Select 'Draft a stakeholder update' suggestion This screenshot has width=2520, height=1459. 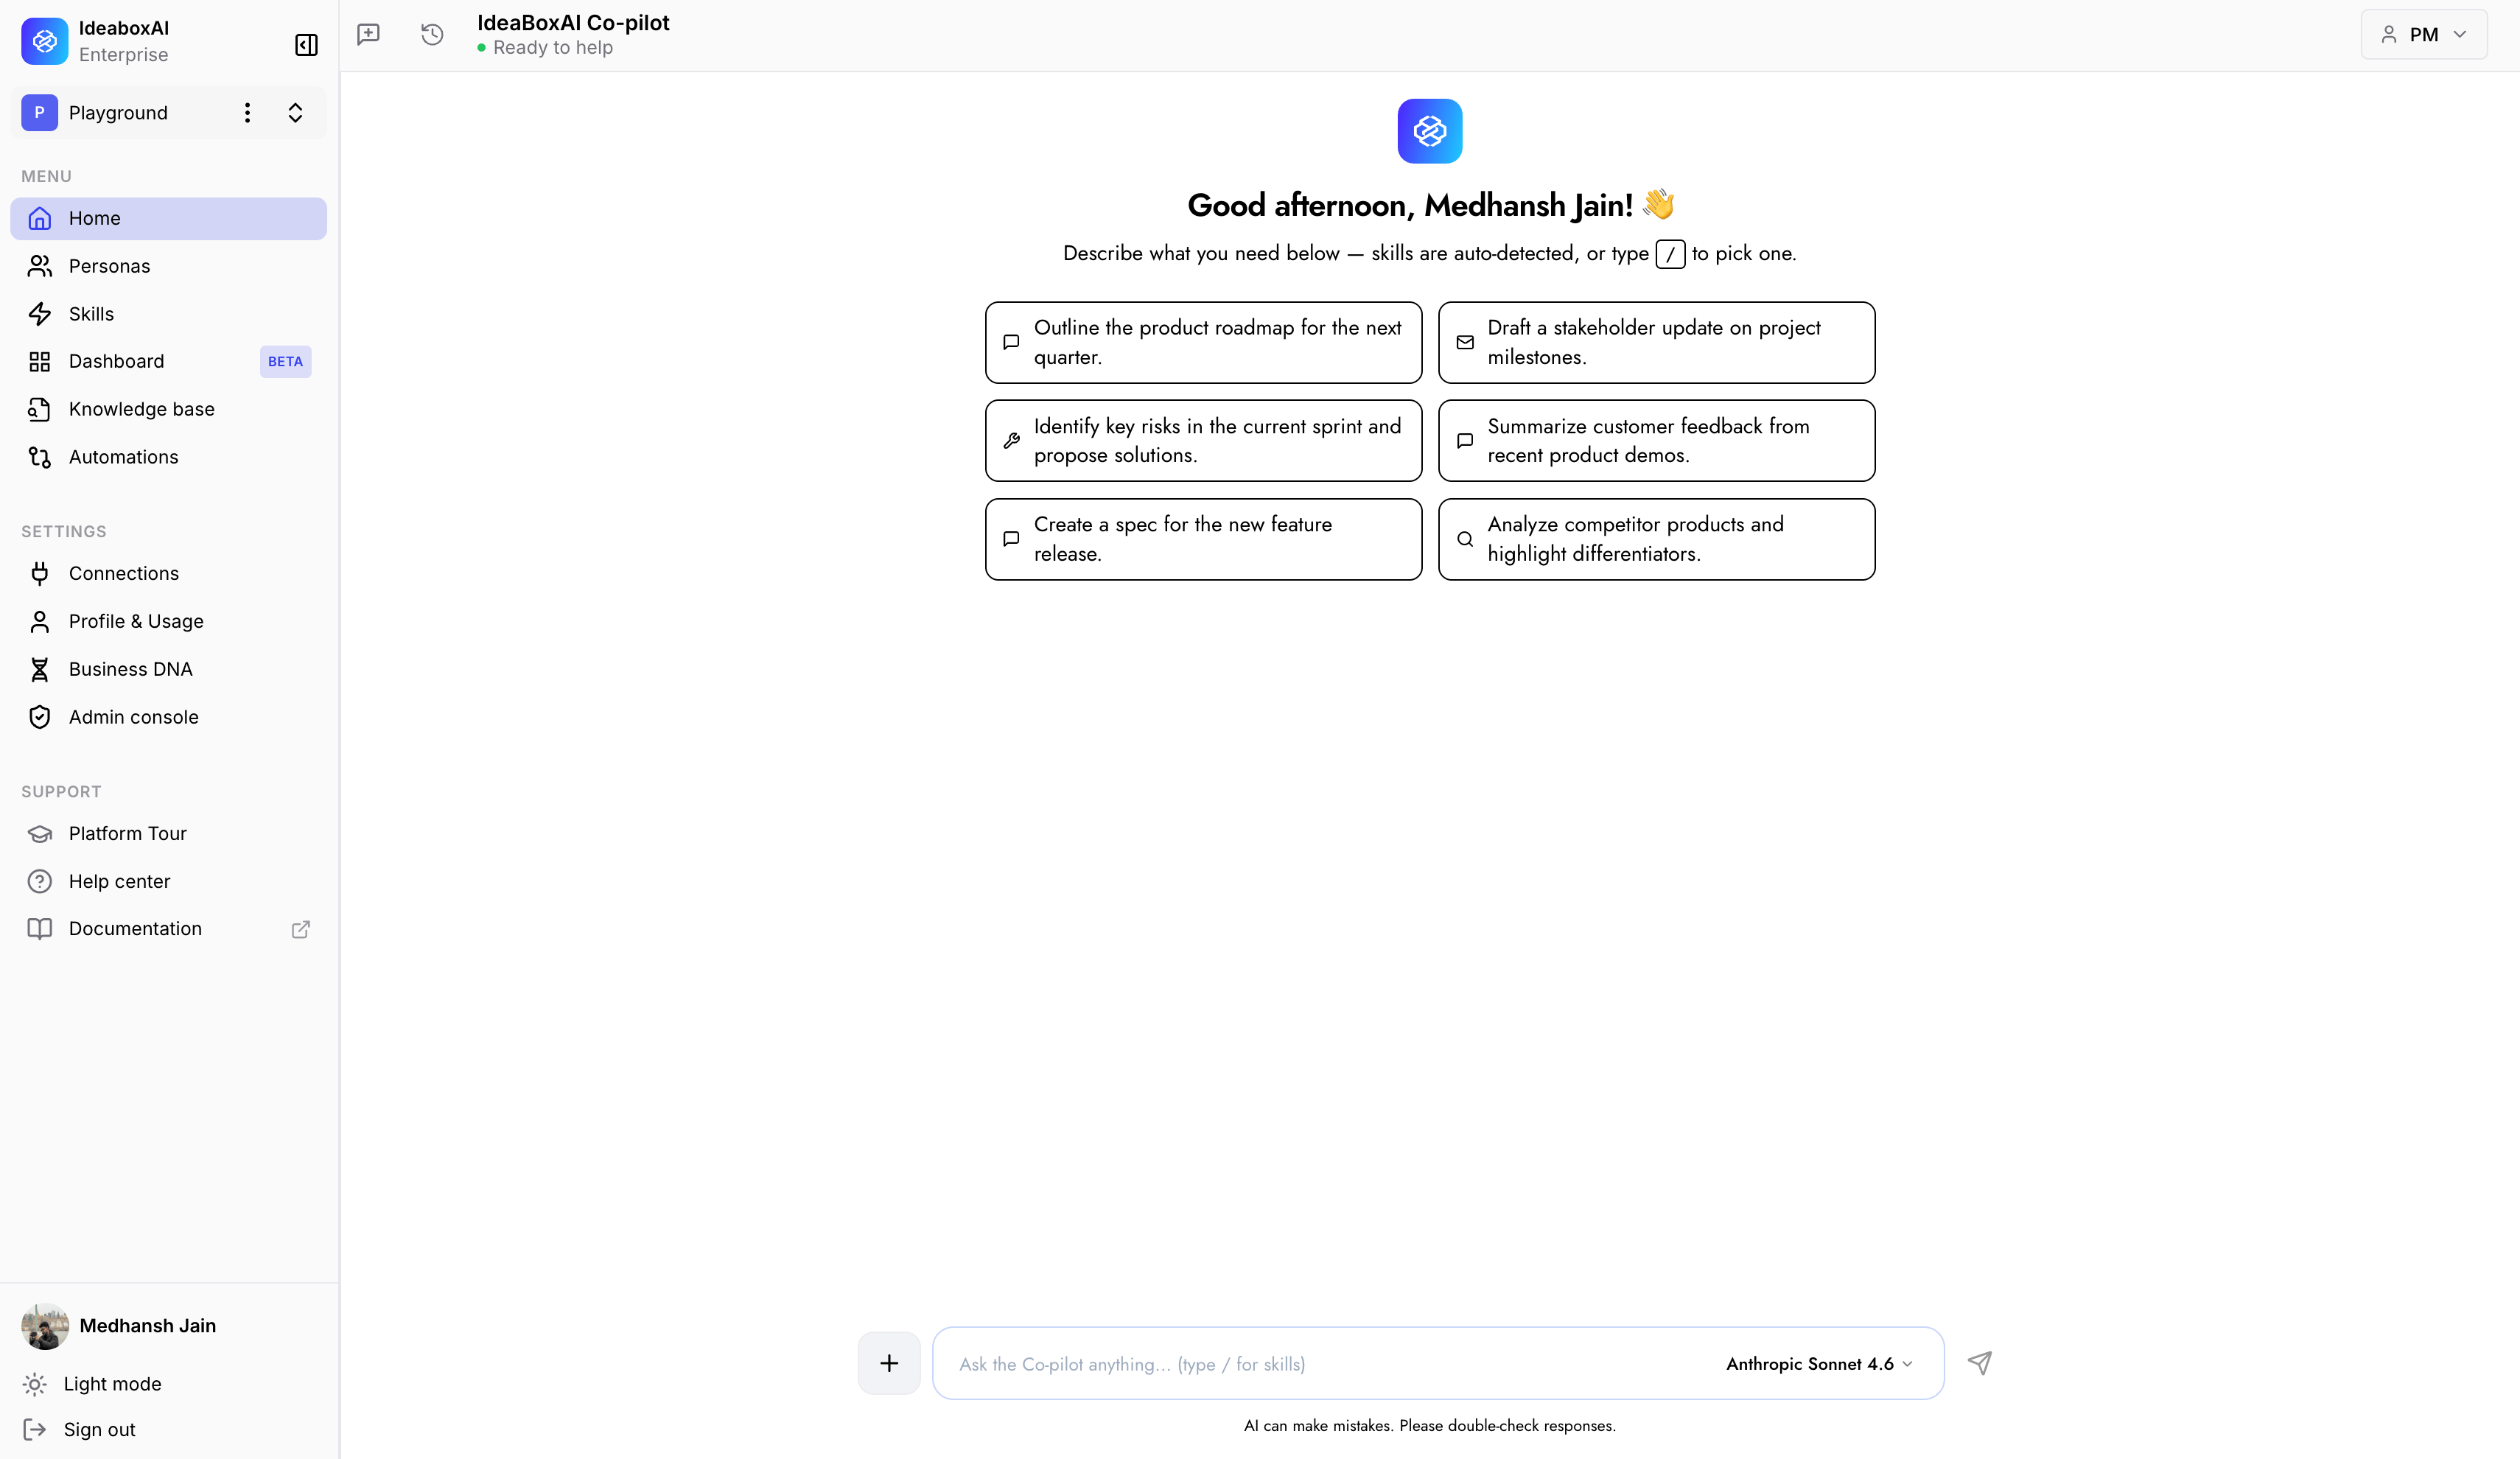(1656, 342)
